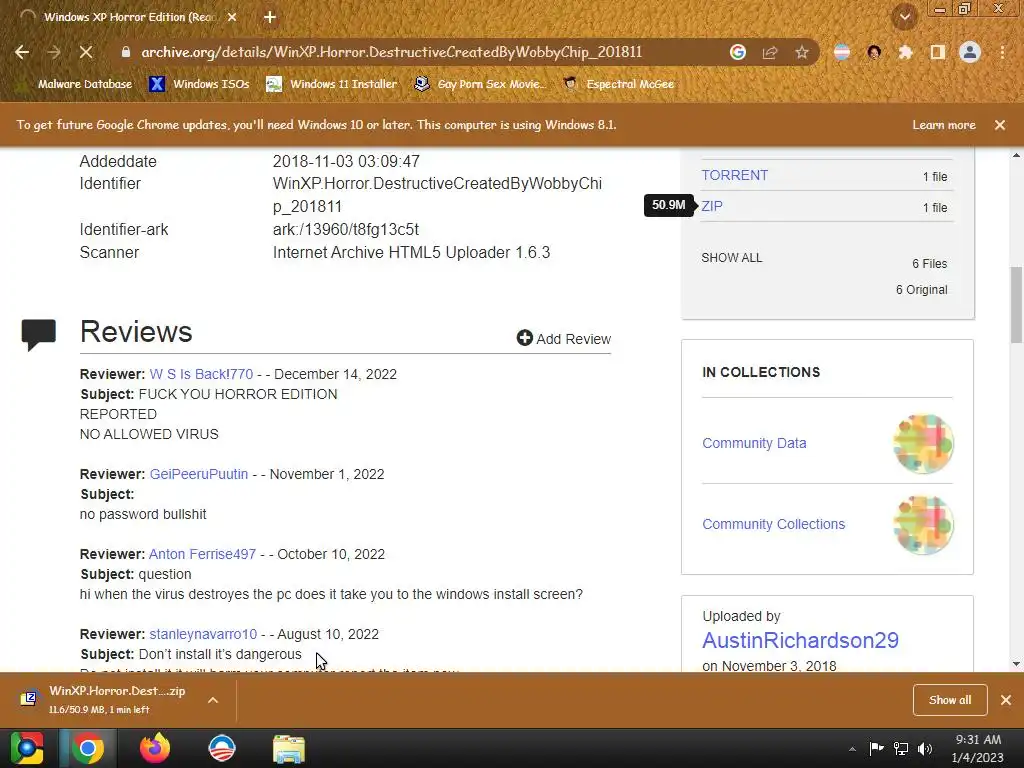Close the Windows XP Horror Edition tab

[232, 17]
